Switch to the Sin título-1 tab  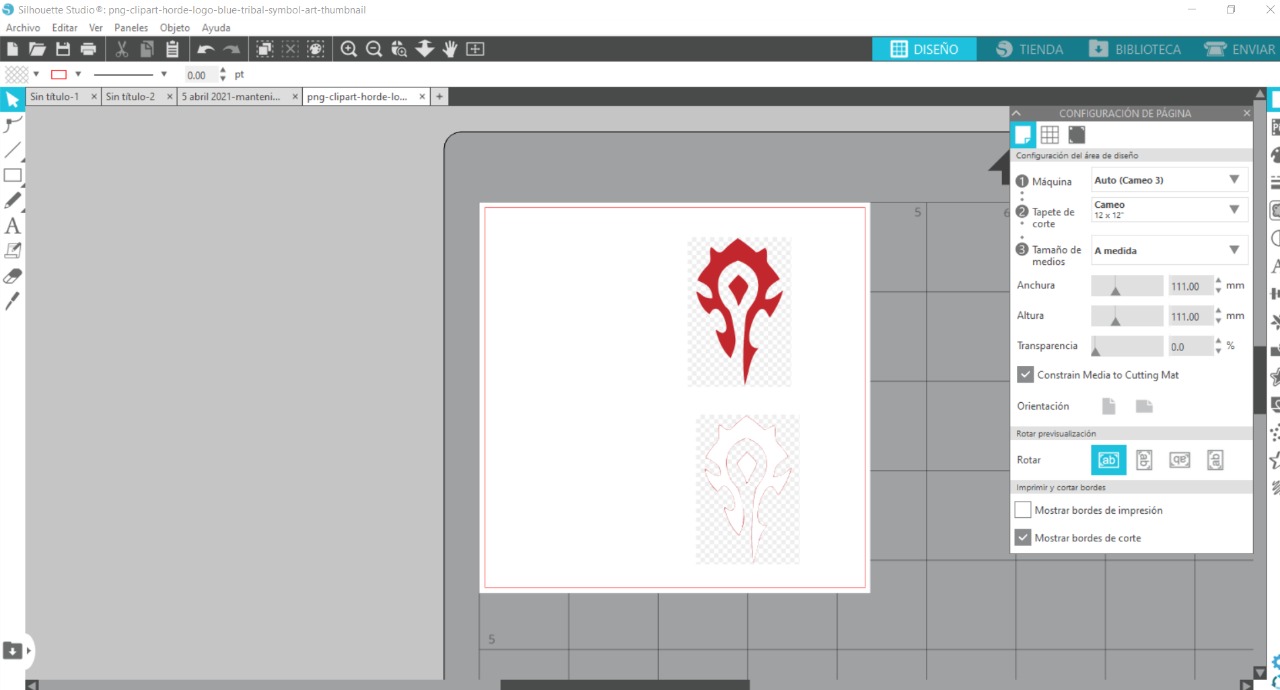pos(55,97)
